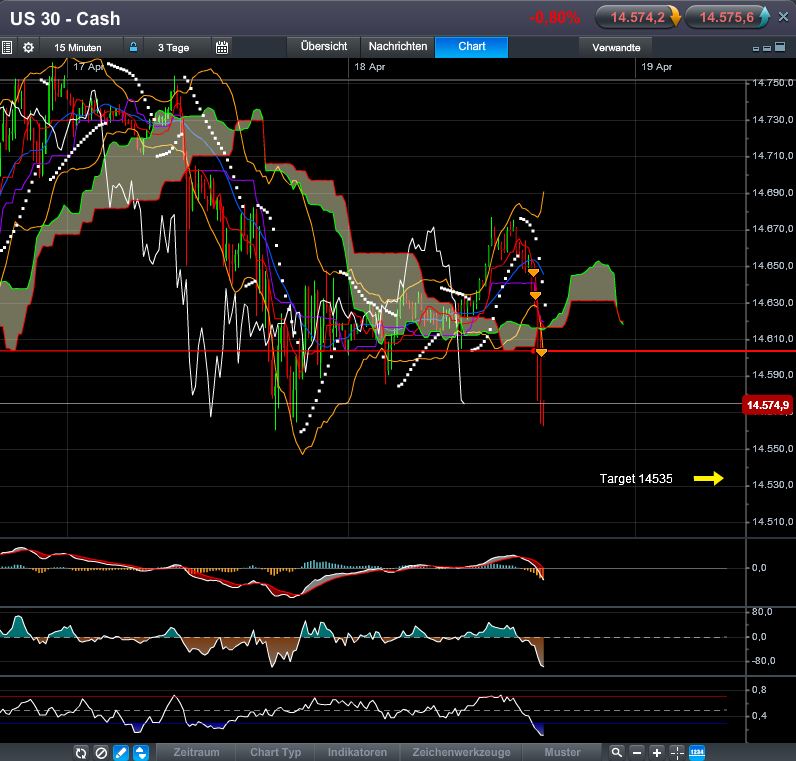
Task: Click the -0,80% change value
Action: tap(554, 18)
